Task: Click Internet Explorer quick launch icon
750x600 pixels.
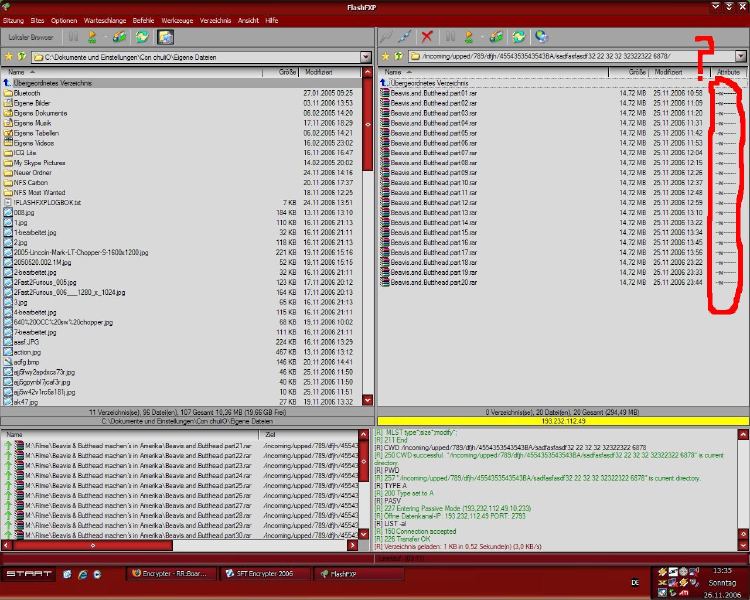Action: [x=83, y=574]
